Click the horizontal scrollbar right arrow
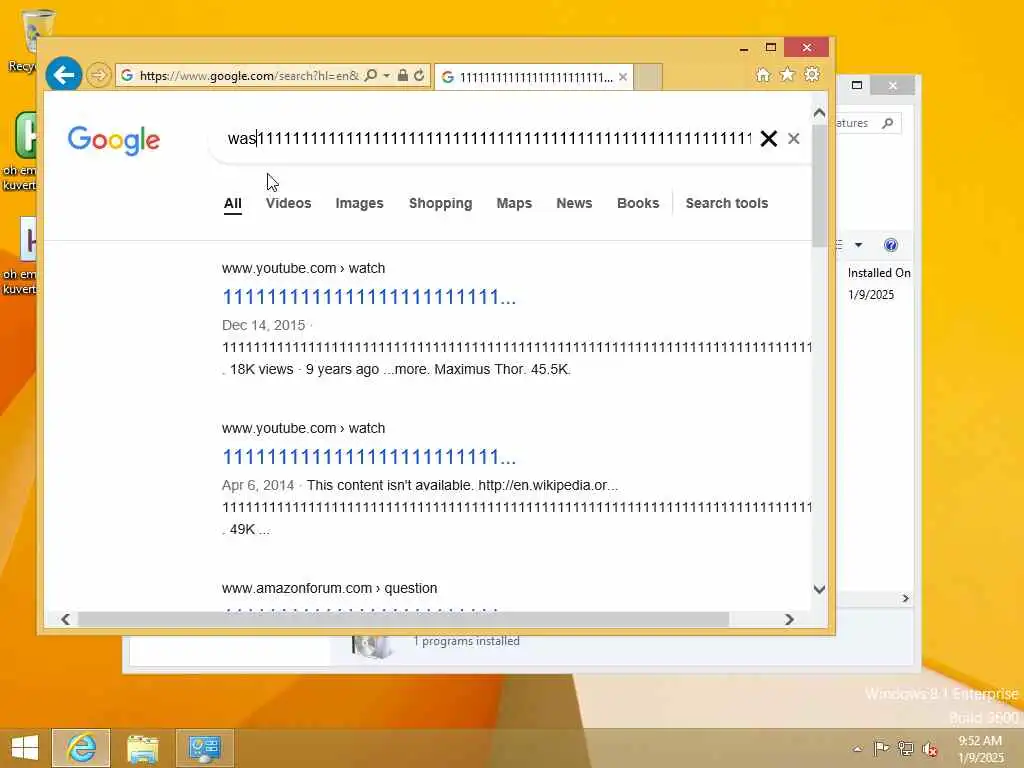Image resolution: width=1024 pixels, height=768 pixels. pos(790,619)
